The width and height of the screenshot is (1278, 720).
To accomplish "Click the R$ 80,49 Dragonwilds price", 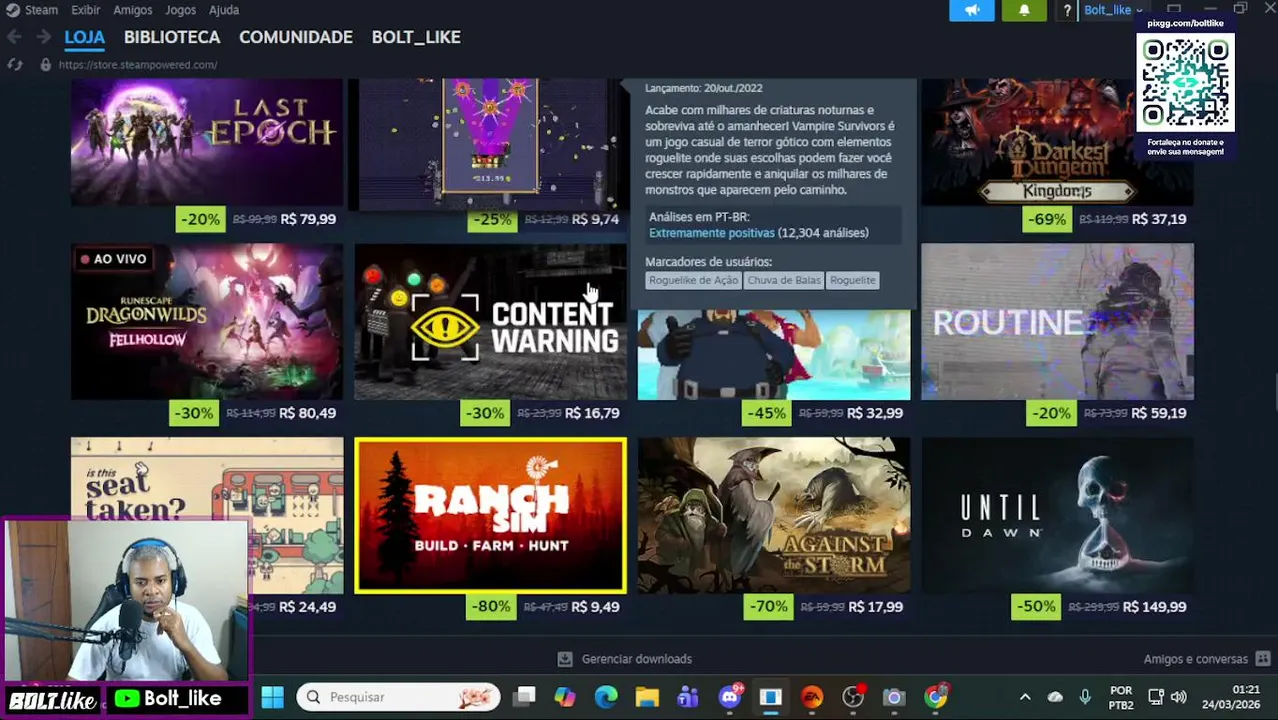I will point(307,413).
